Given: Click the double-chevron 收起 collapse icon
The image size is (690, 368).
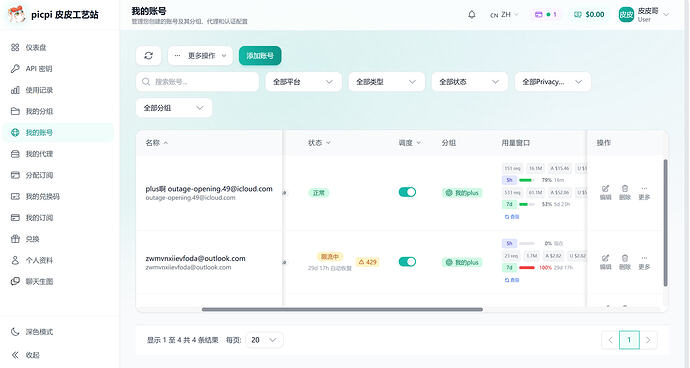Looking at the screenshot, I should (15, 355).
